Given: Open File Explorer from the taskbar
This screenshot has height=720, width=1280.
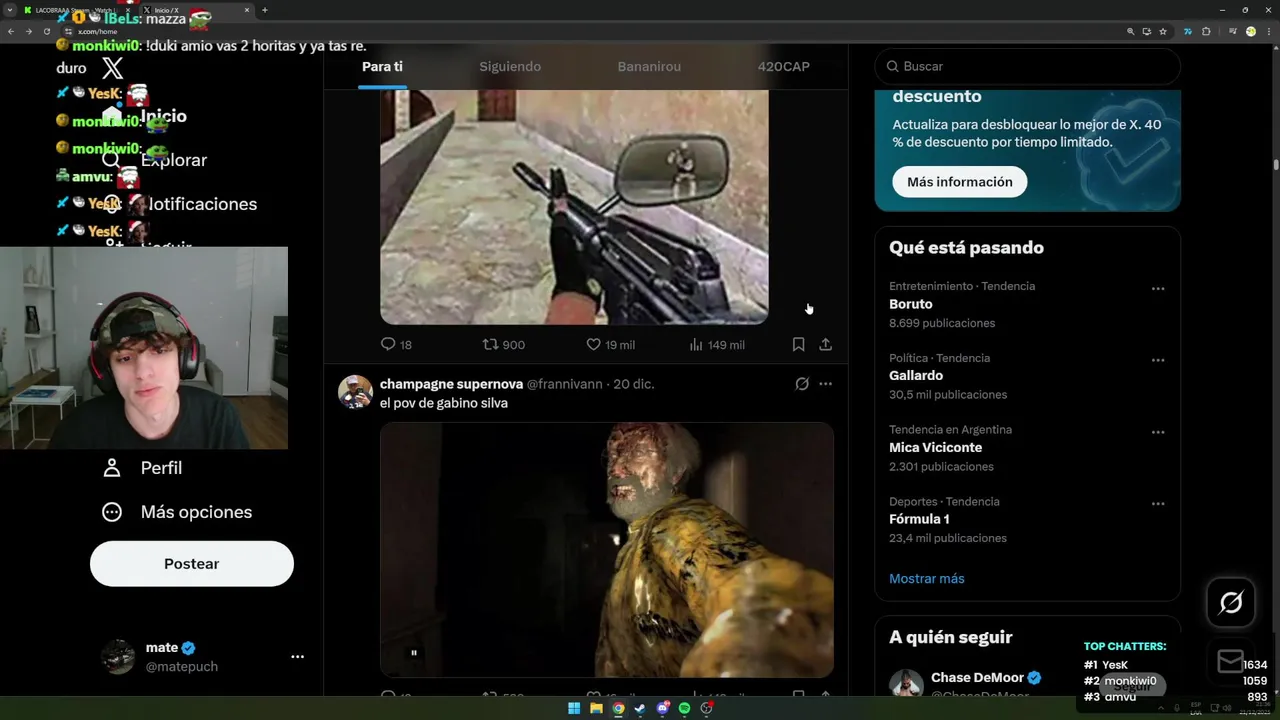Looking at the screenshot, I should tap(596, 708).
